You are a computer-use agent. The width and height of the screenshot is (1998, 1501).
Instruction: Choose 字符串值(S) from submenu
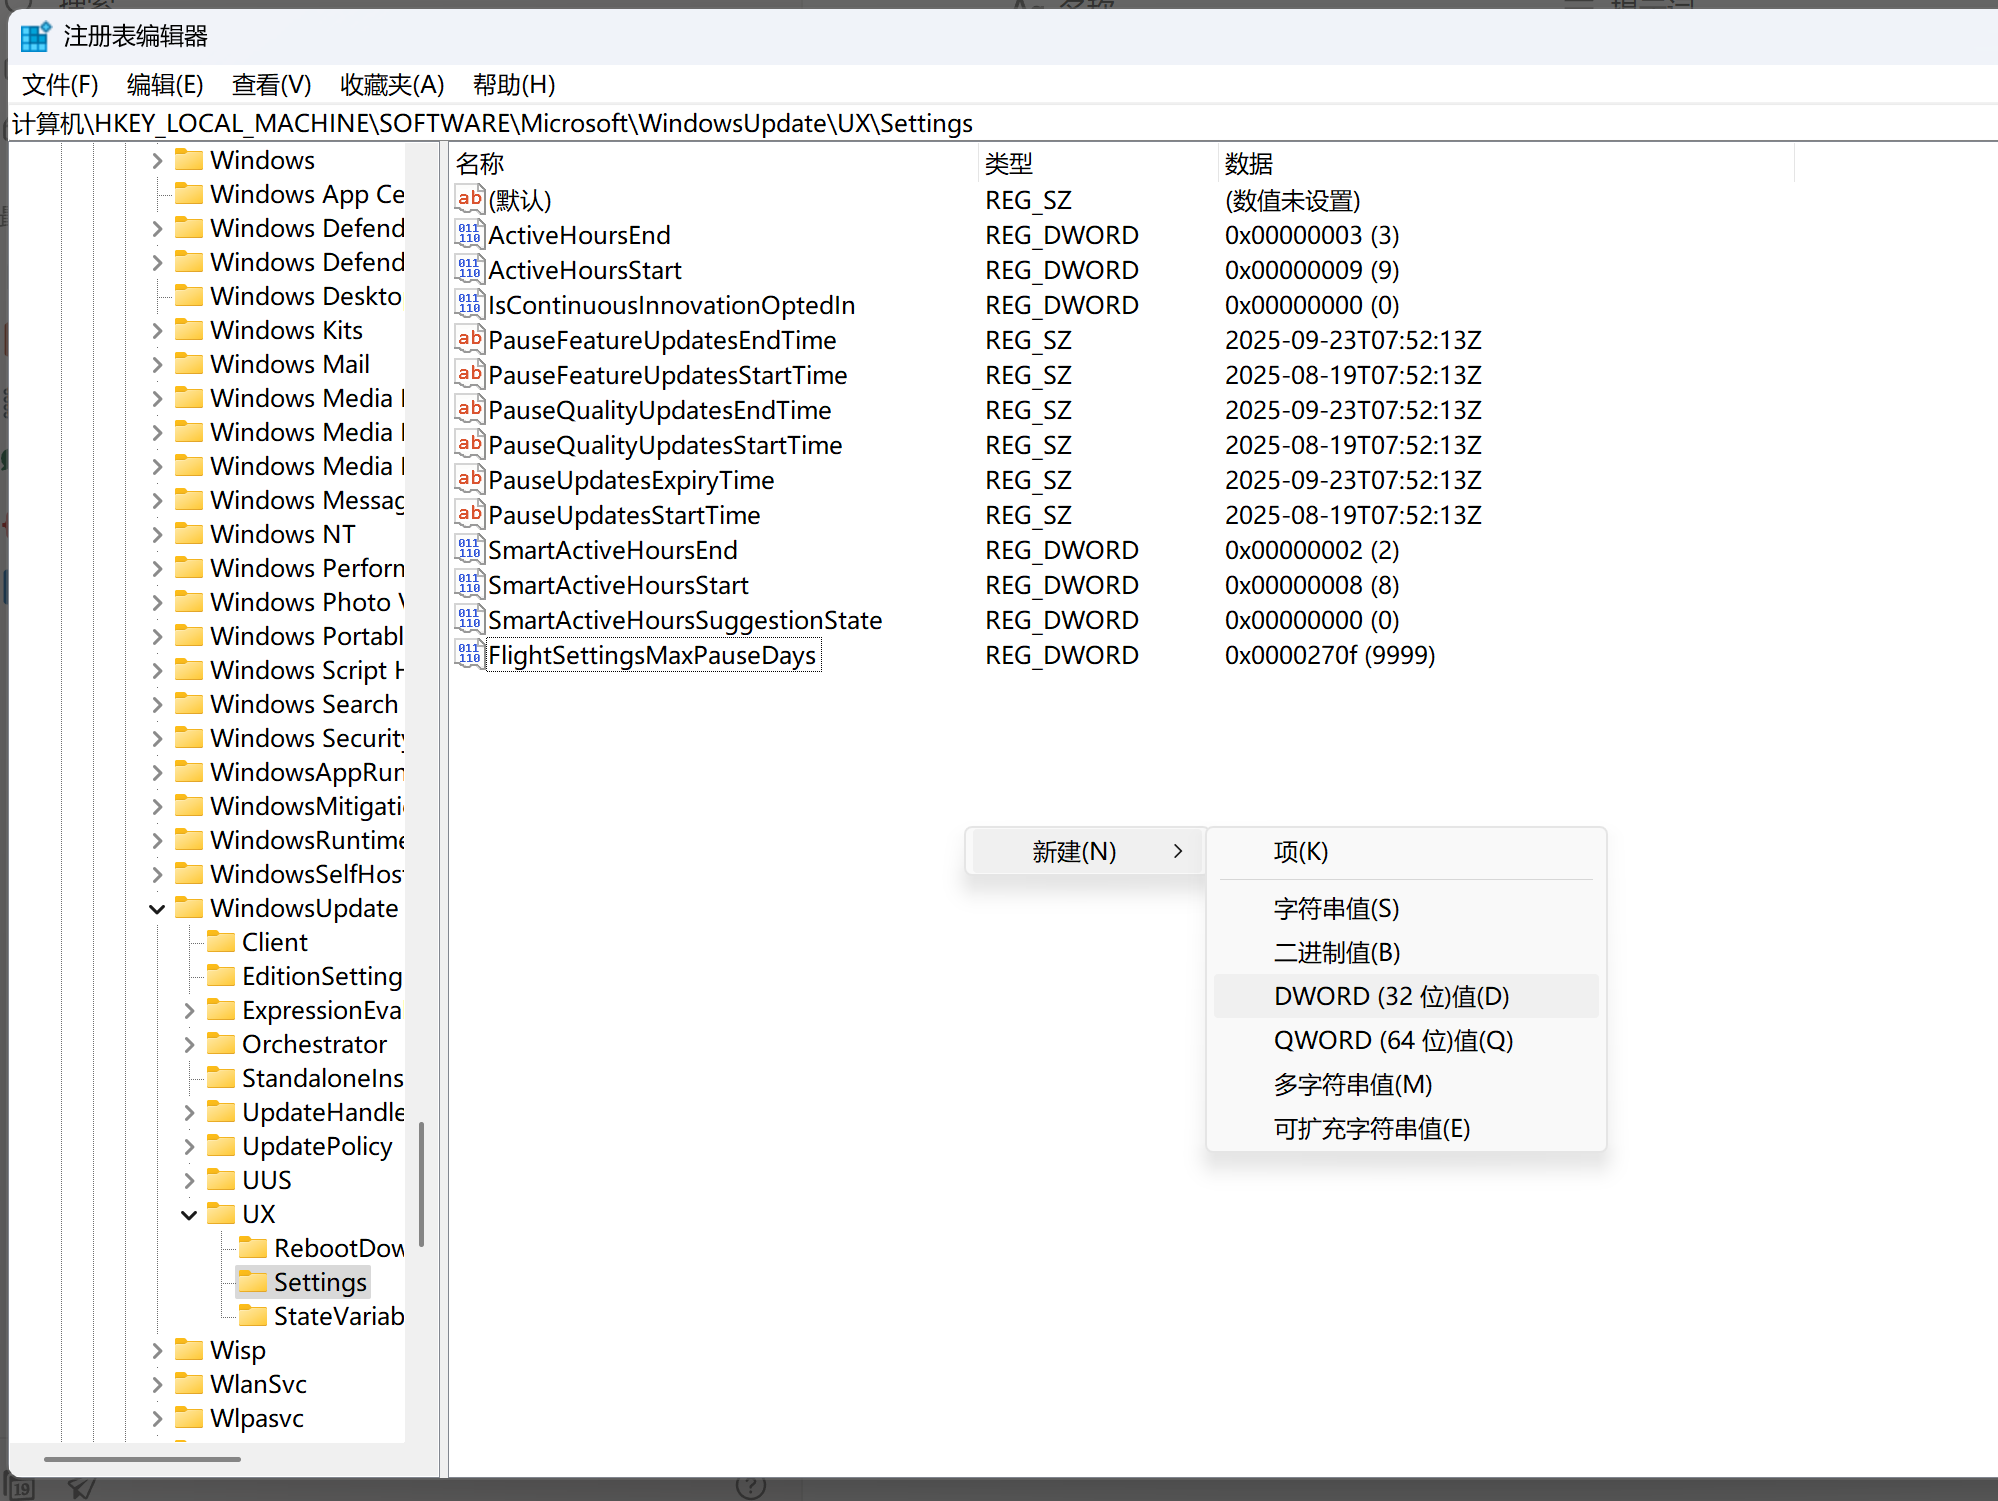[x=1406, y=908]
